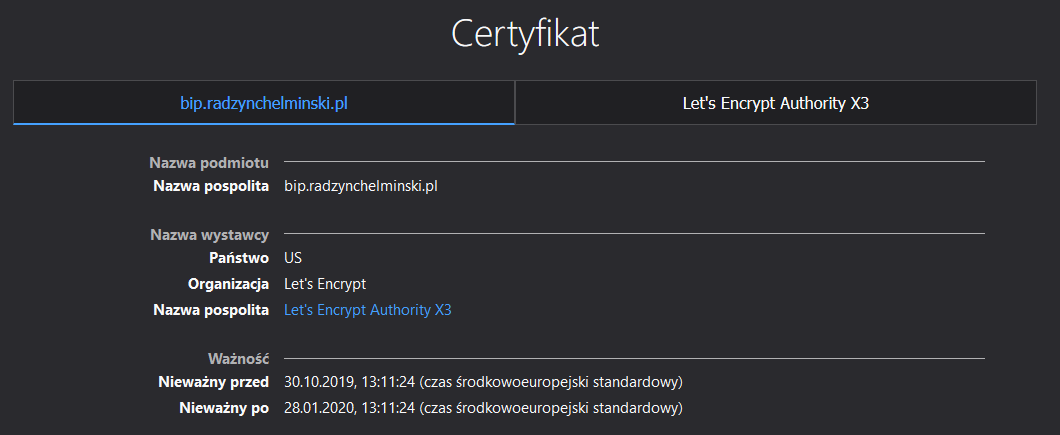Select the subject's Nazwa pospolita label
1060x435 pixels.
click(211, 186)
